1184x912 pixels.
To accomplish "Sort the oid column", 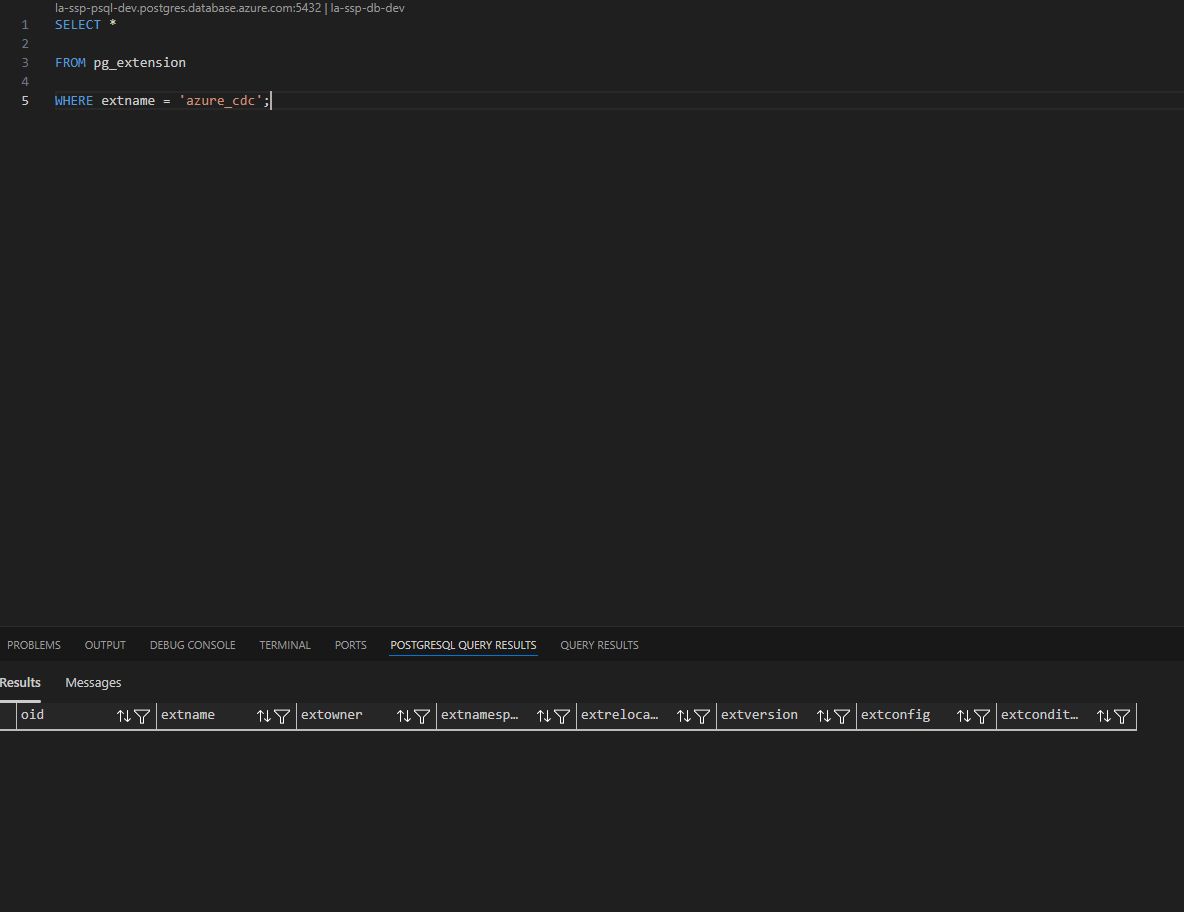I will coord(124,716).
